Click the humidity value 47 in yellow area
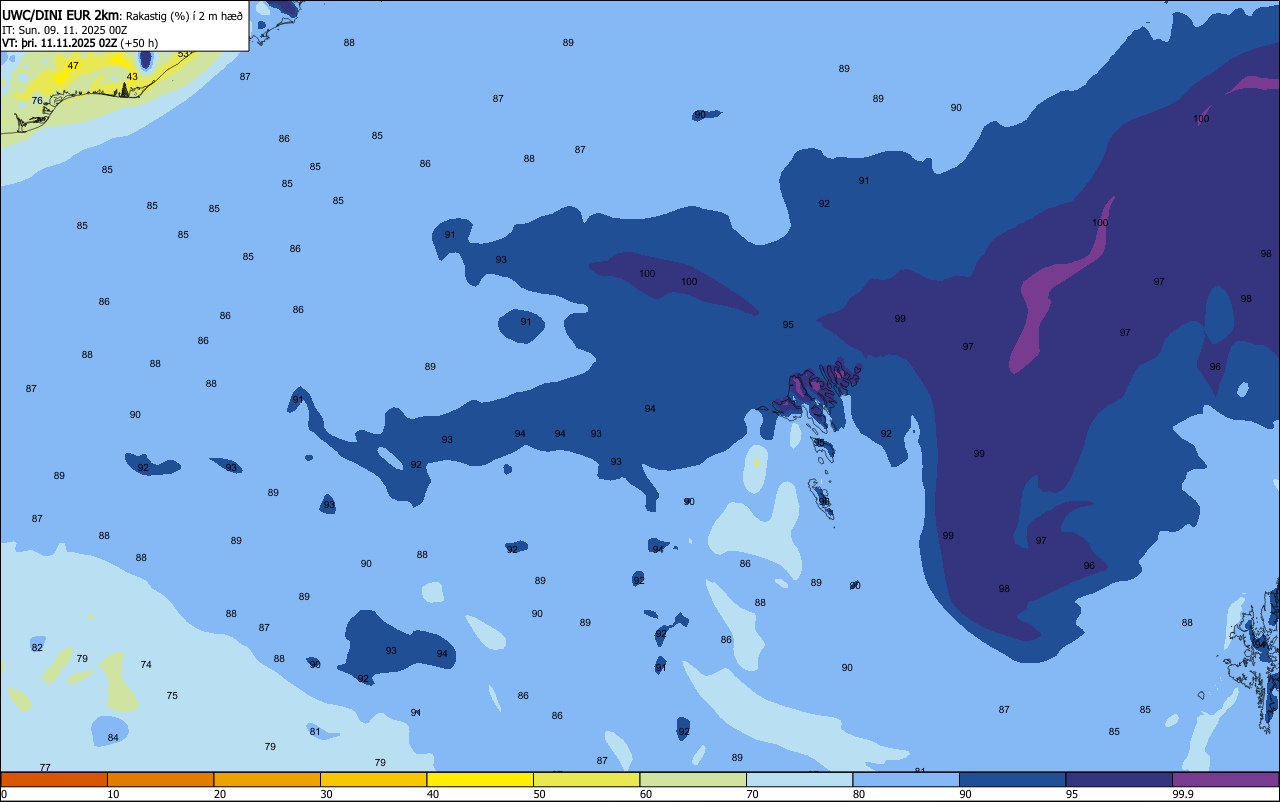The width and height of the screenshot is (1280, 802). click(x=73, y=66)
